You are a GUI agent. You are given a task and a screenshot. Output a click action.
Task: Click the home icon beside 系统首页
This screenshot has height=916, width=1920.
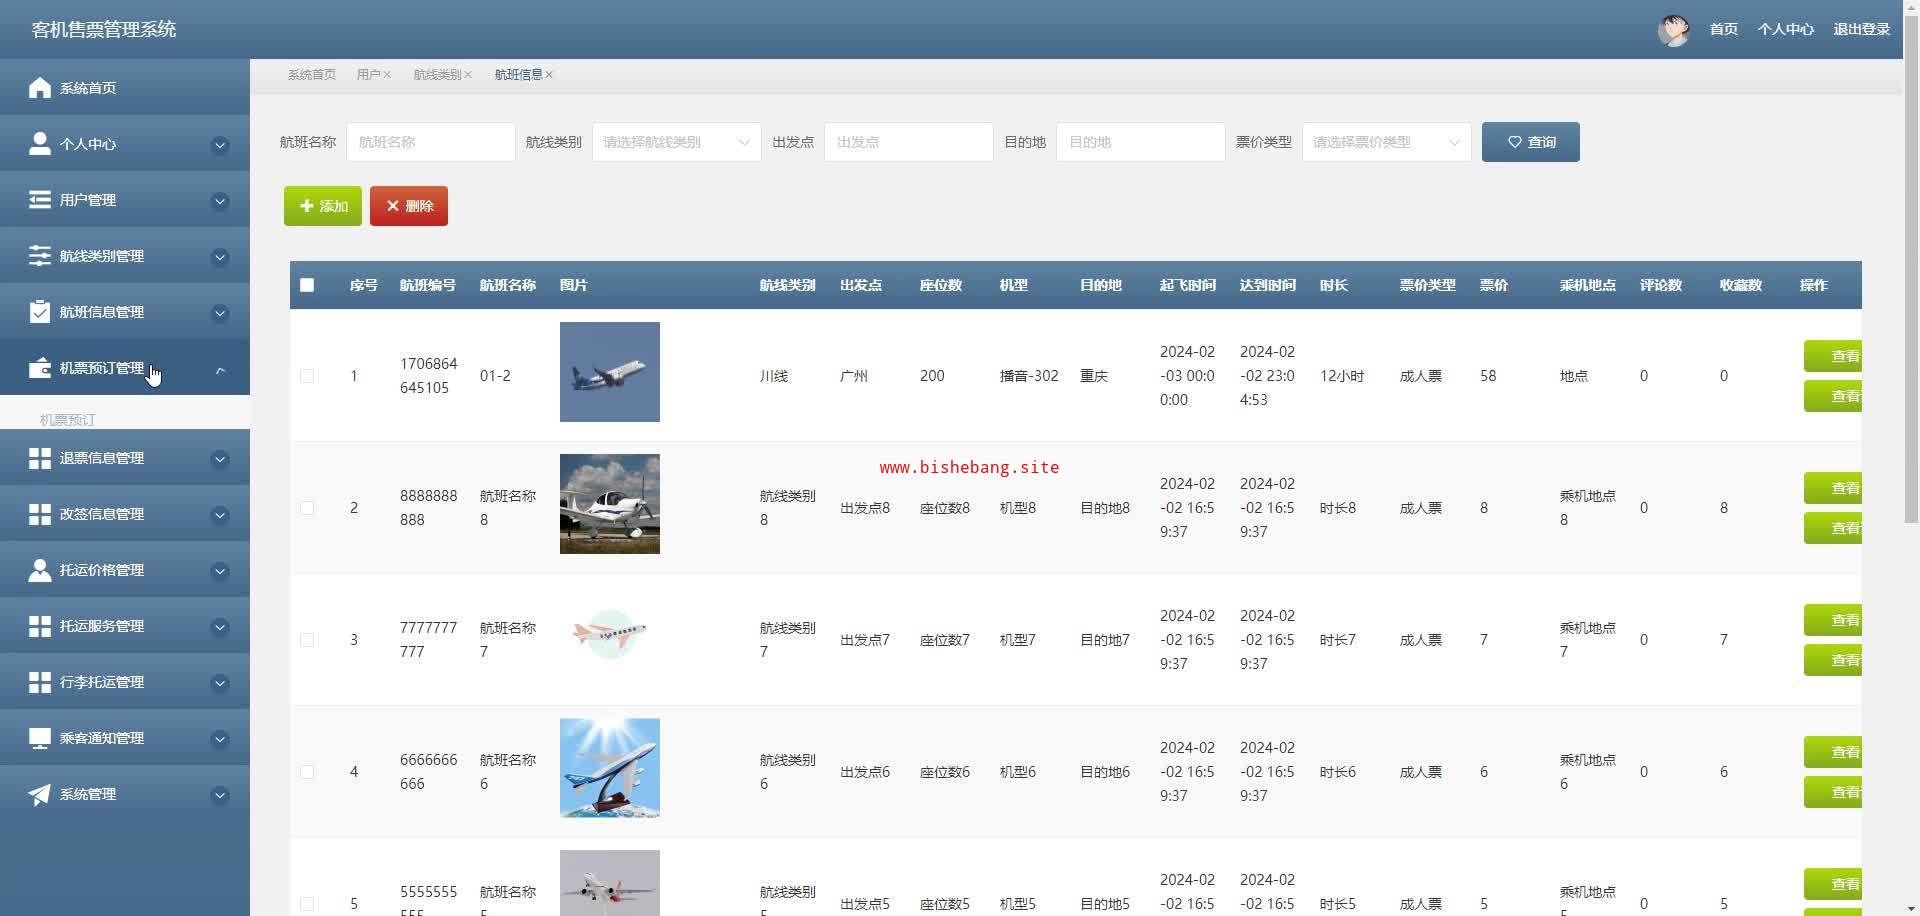[x=40, y=88]
